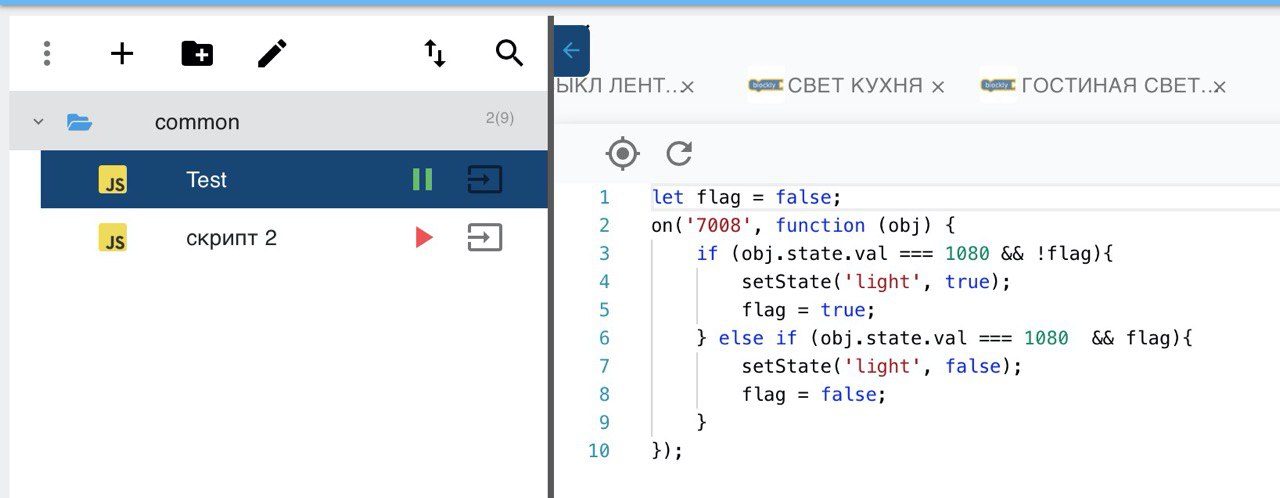Add a new script with plus icon

122,53
